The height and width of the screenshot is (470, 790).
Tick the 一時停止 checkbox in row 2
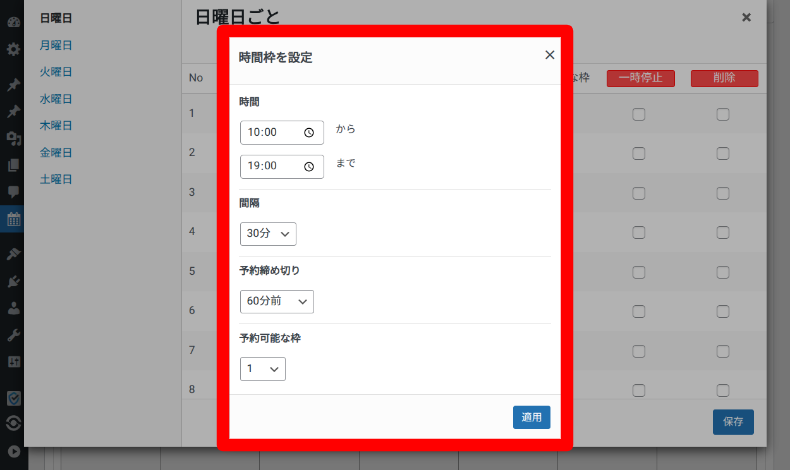pos(639,153)
